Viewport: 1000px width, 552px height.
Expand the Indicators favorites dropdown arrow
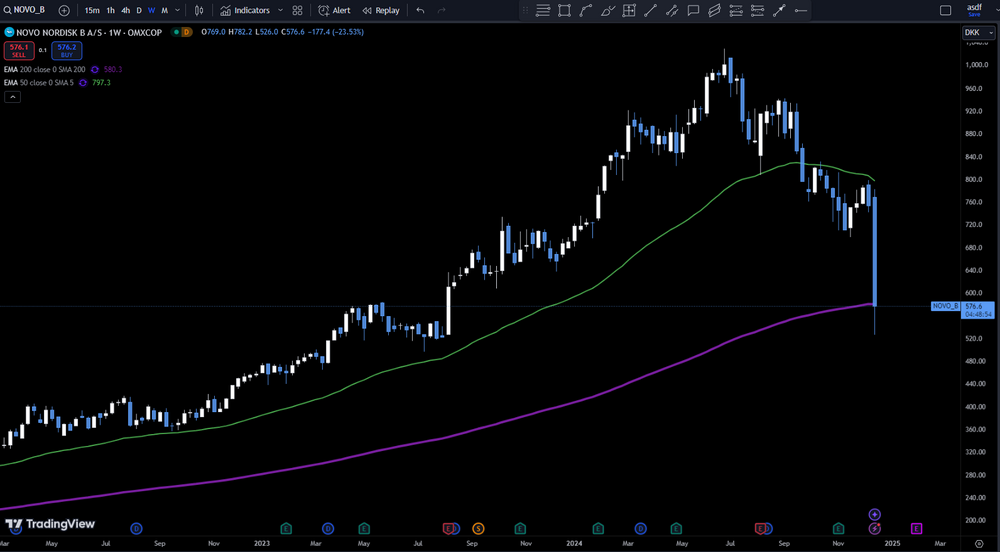point(280,10)
